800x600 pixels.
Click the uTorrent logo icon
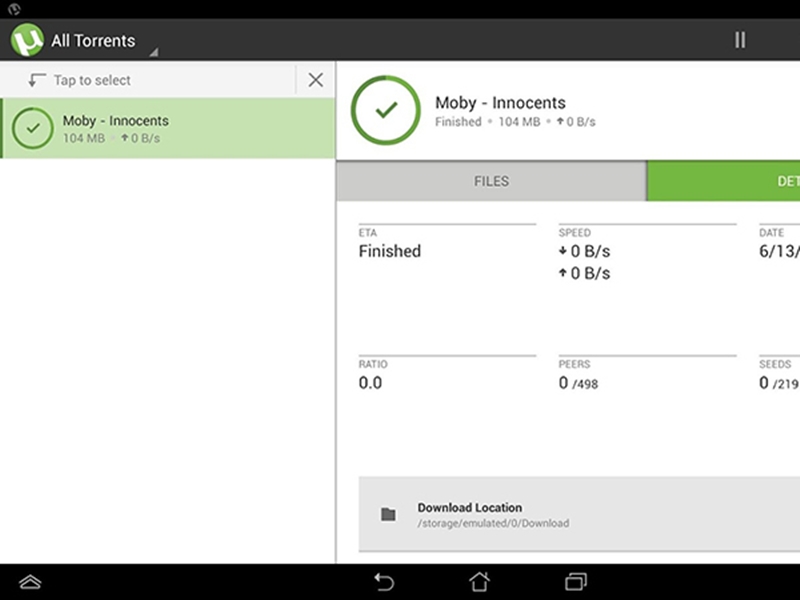pyautogui.click(x=27, y=41)
